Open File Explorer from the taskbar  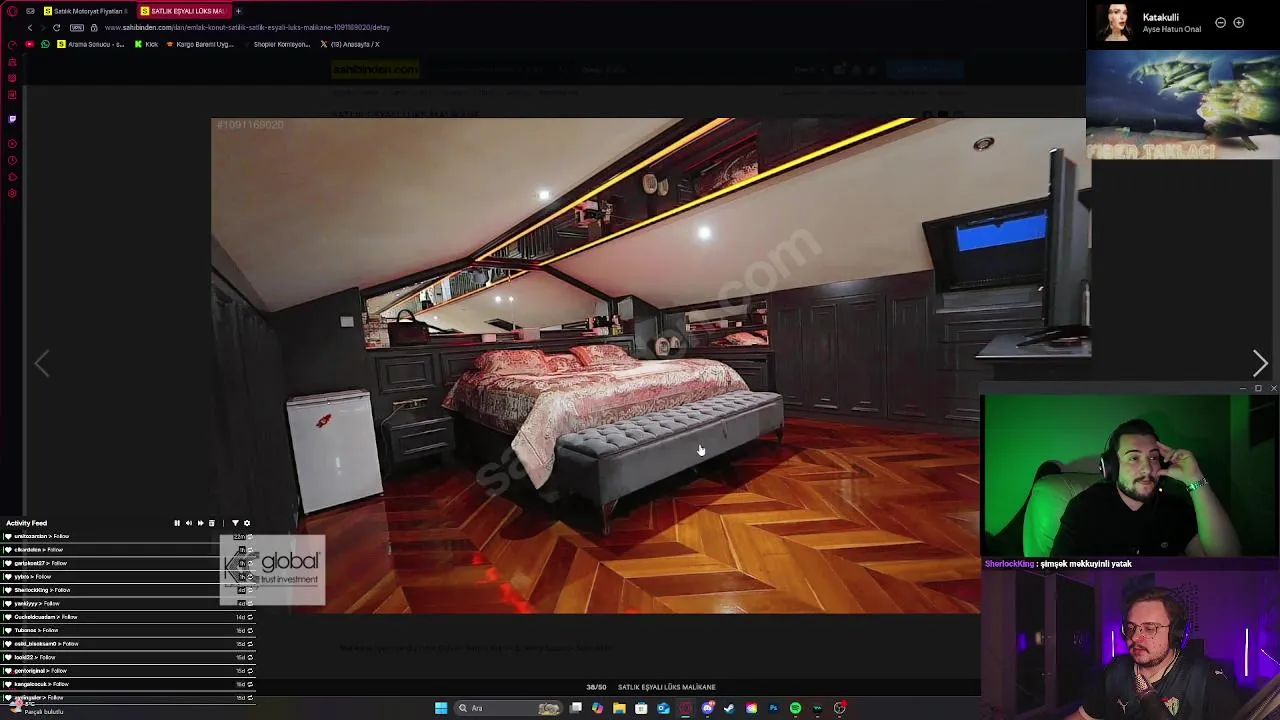[619, 708]
